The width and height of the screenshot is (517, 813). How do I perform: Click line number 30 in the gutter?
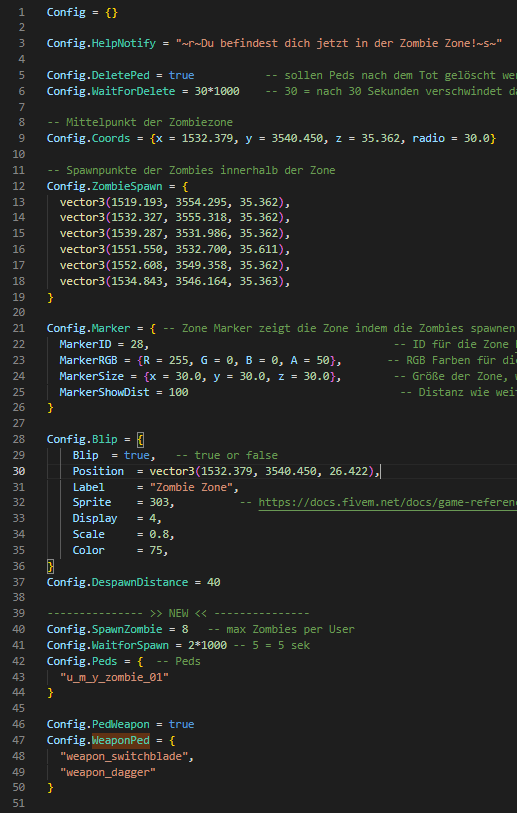(x=19, y=471)
